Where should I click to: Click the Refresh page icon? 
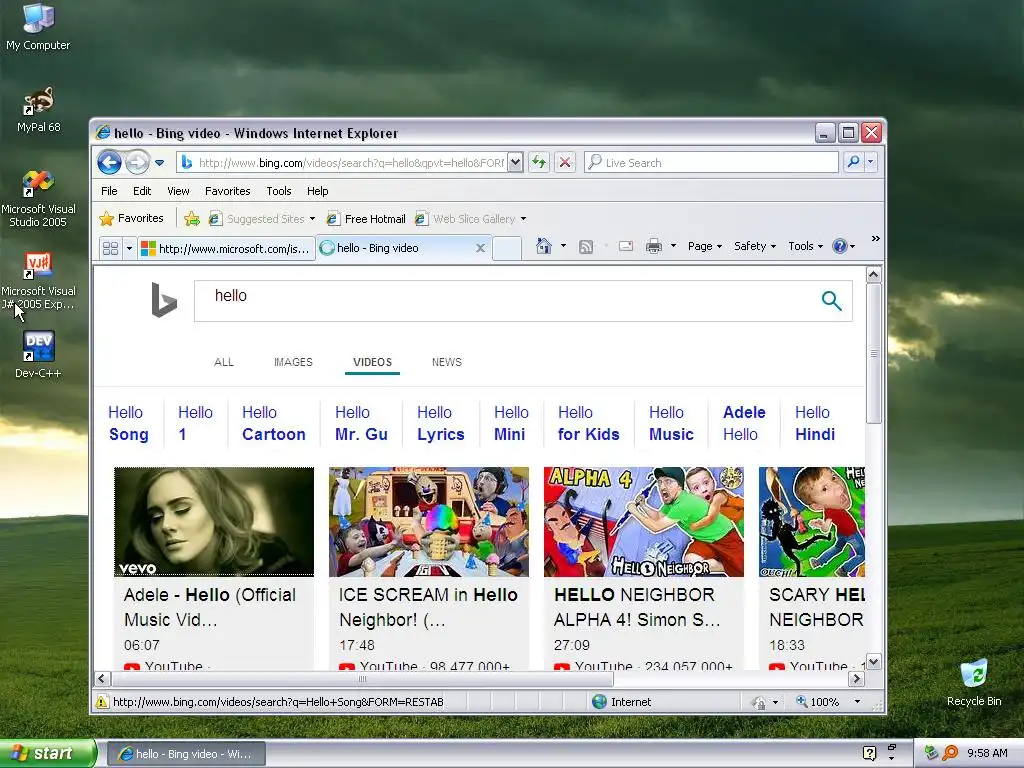539,162
